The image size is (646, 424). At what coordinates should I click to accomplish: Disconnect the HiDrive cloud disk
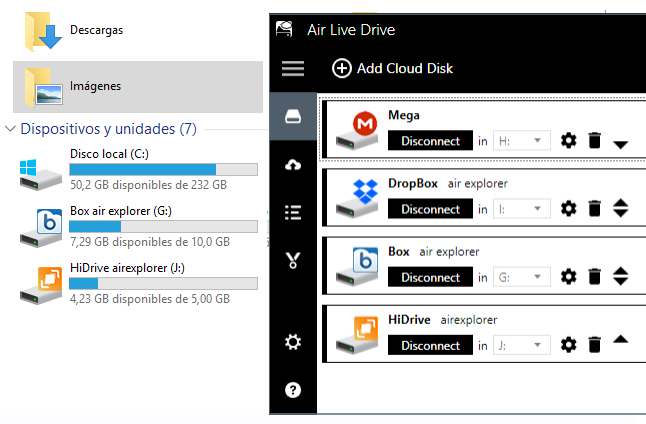point(430,345)
